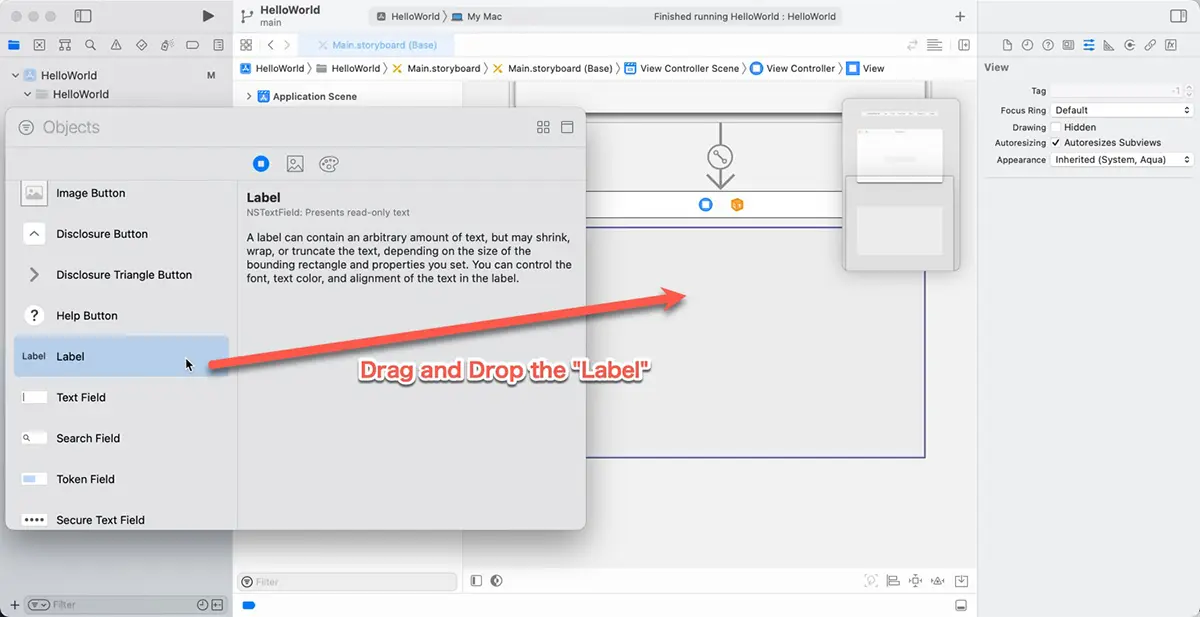The width and height of the screenshot is (1200, 617).
Task: Open the Test navigator diamond icon
Action: (x=141, y=45)
